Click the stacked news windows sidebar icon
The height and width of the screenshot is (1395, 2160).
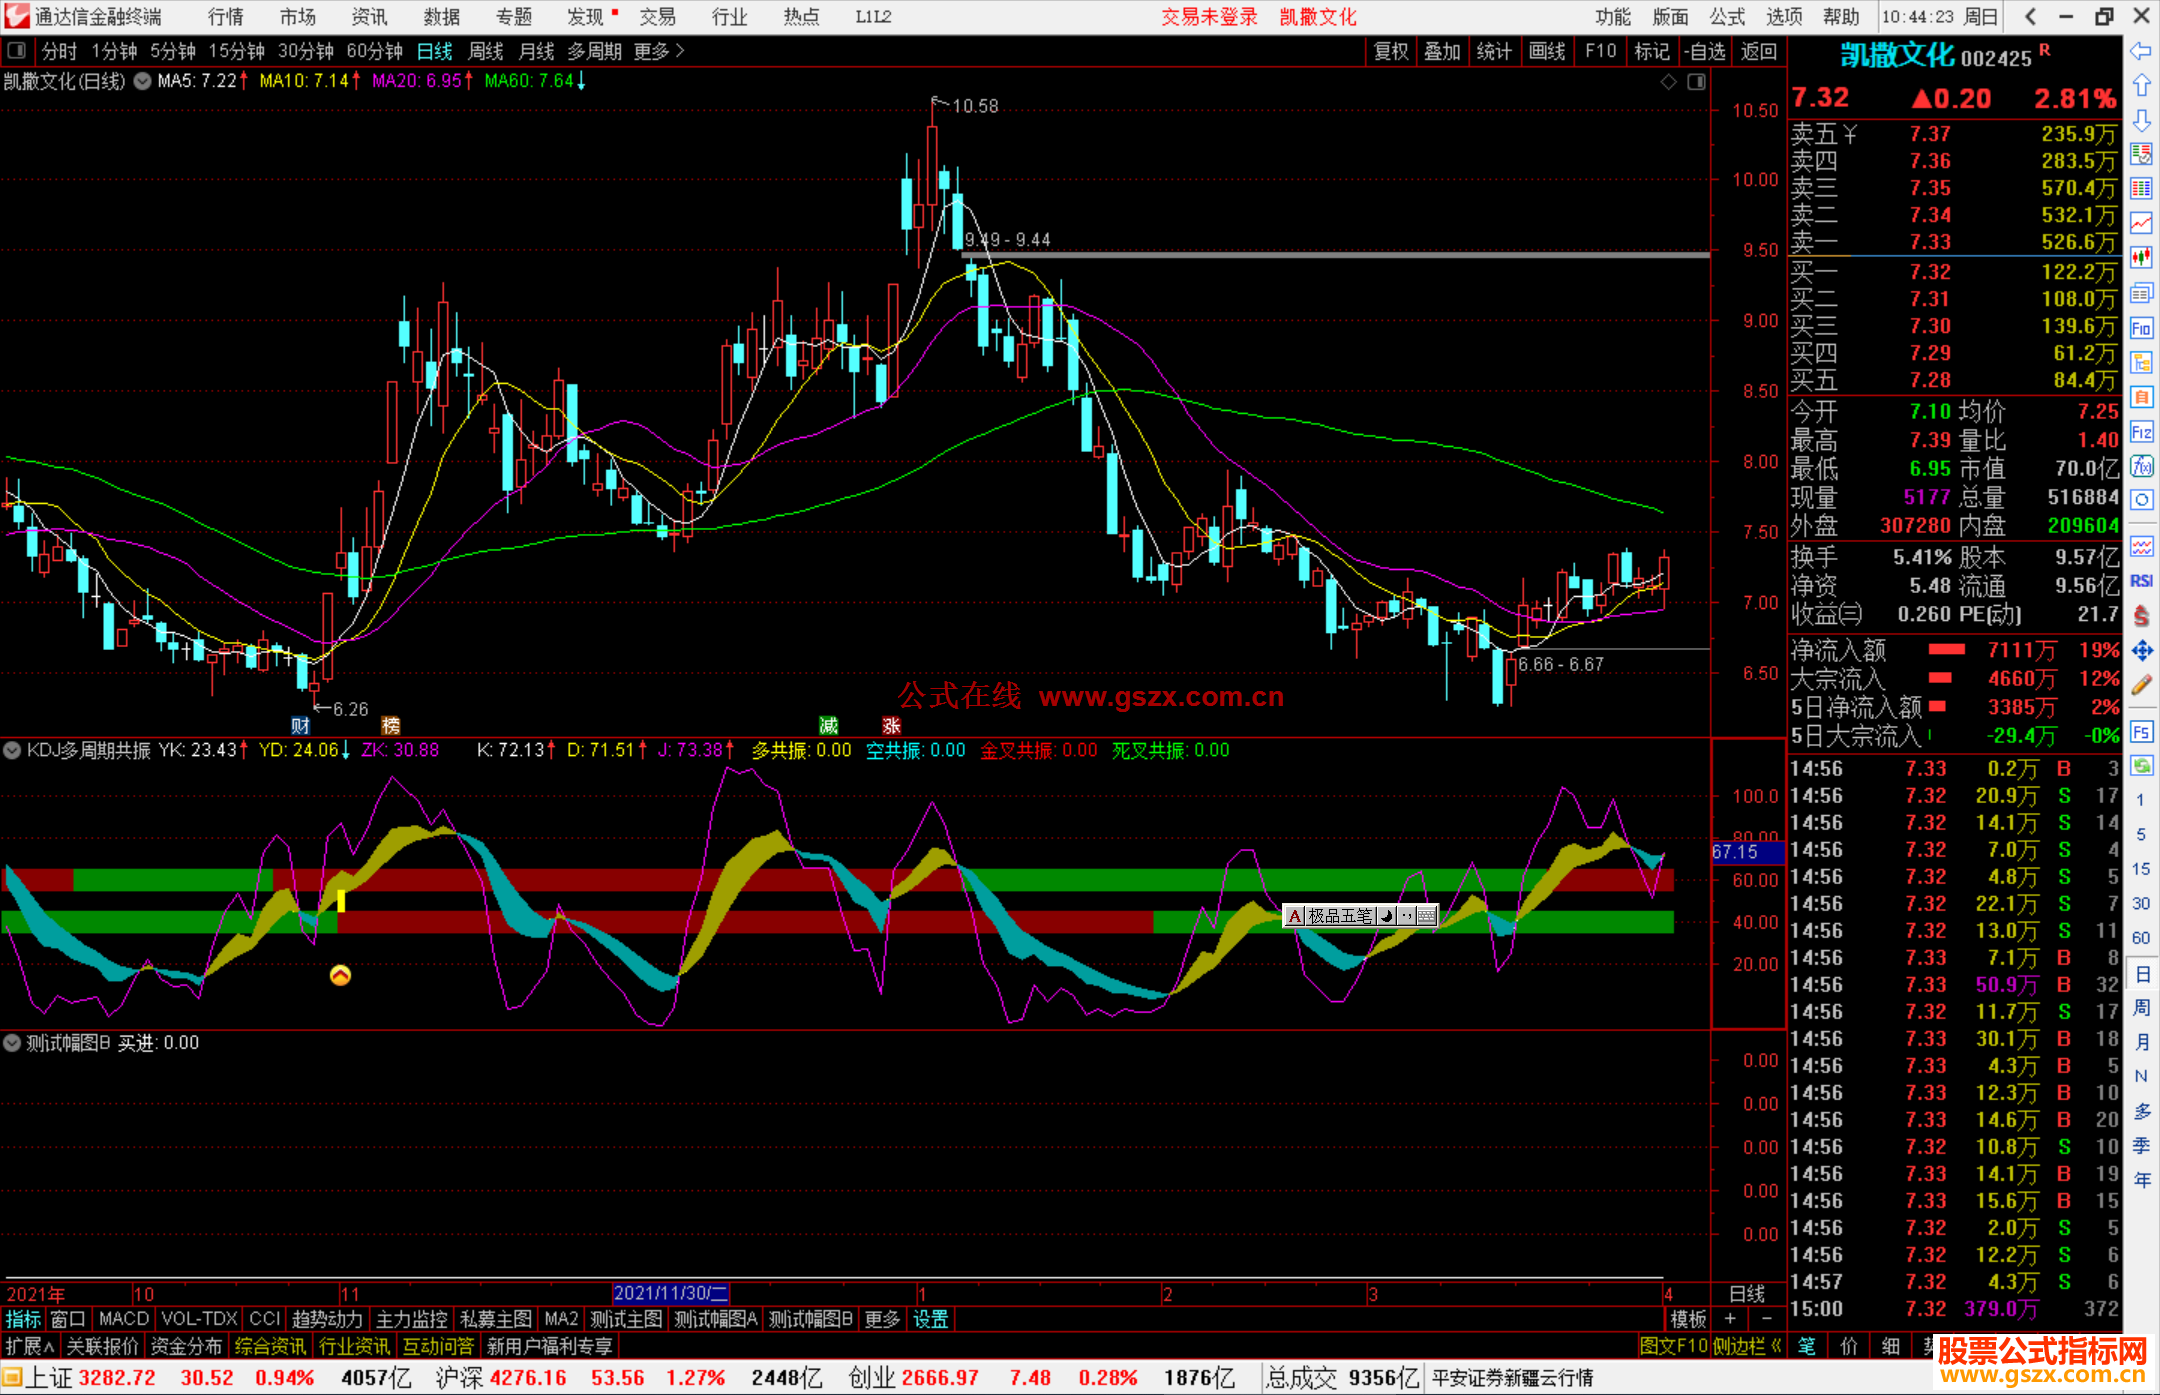point(2141,293)
